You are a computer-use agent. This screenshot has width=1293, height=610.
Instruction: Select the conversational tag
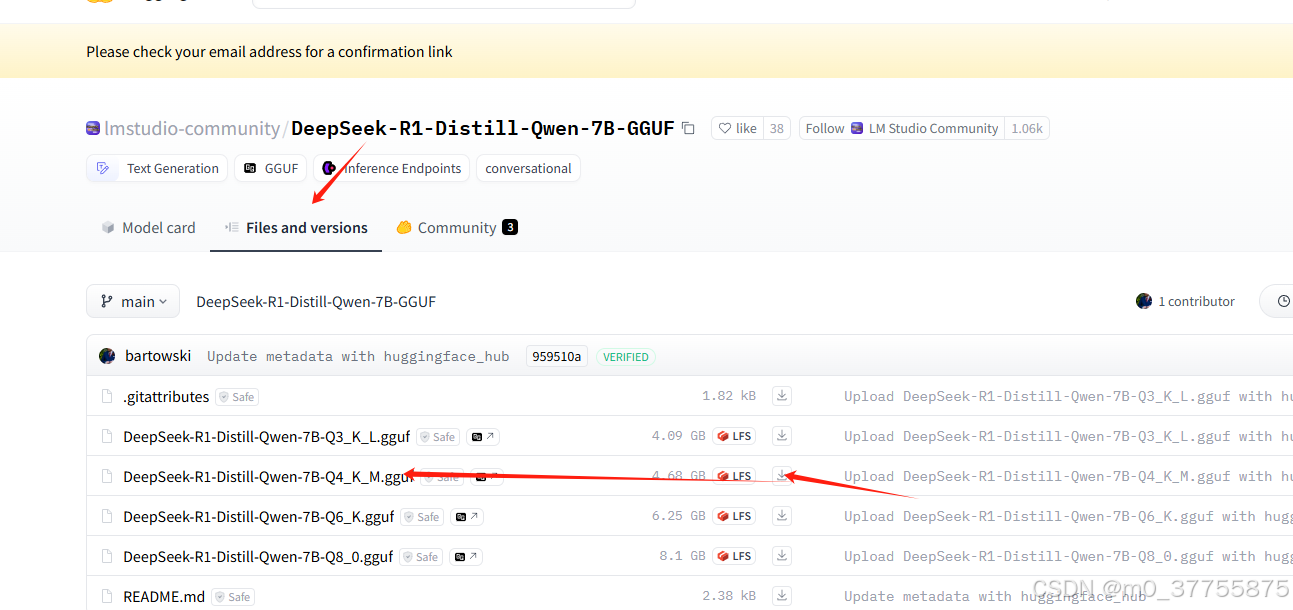click(x=528, y=168)
